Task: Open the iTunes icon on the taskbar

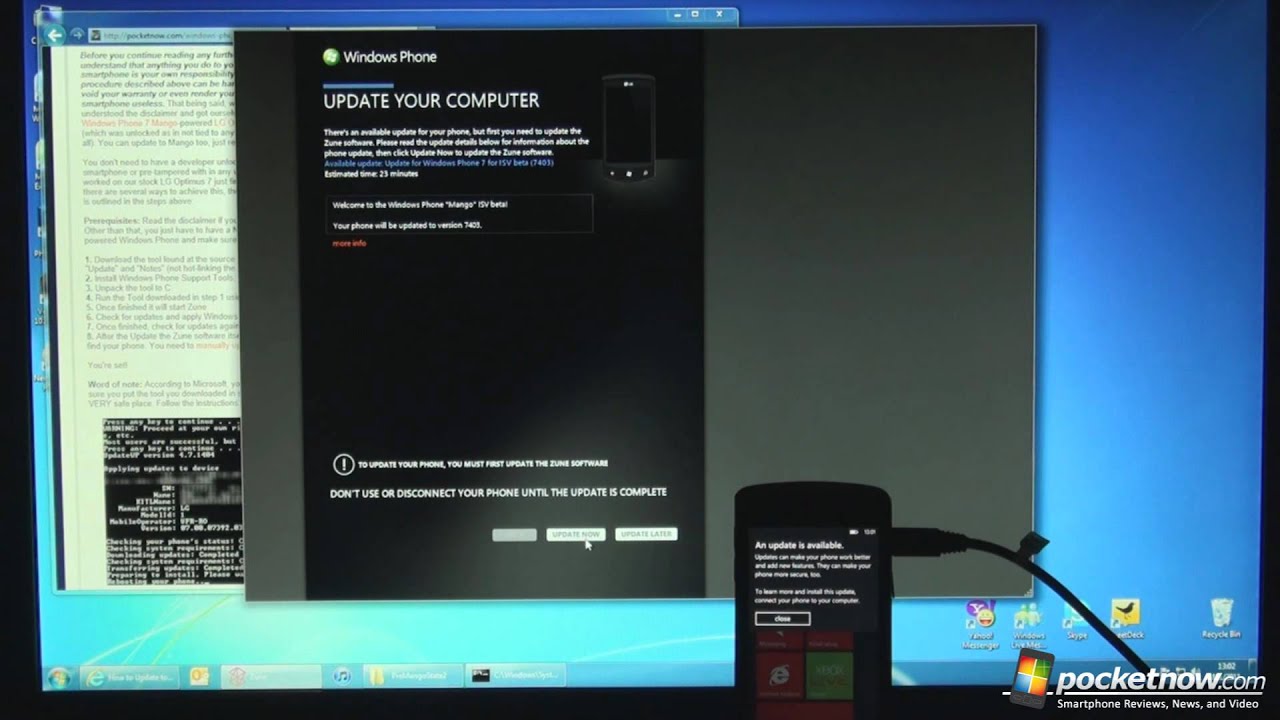Action: [x=342, y=677]
